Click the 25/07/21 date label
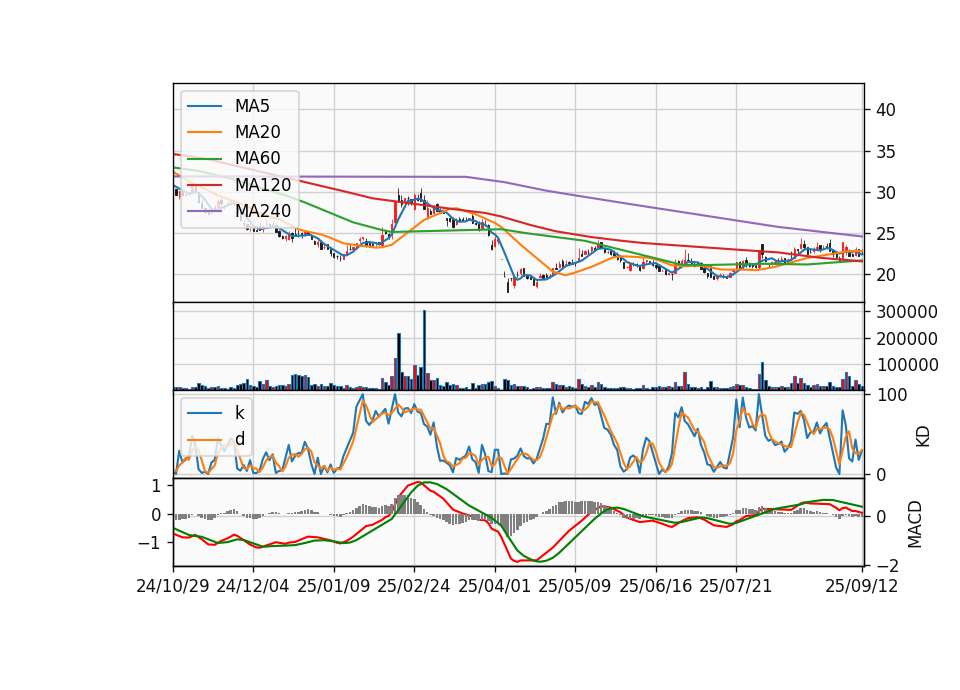Image resolution: width=960 pixels, height=690 pixels. click(736, 586)
